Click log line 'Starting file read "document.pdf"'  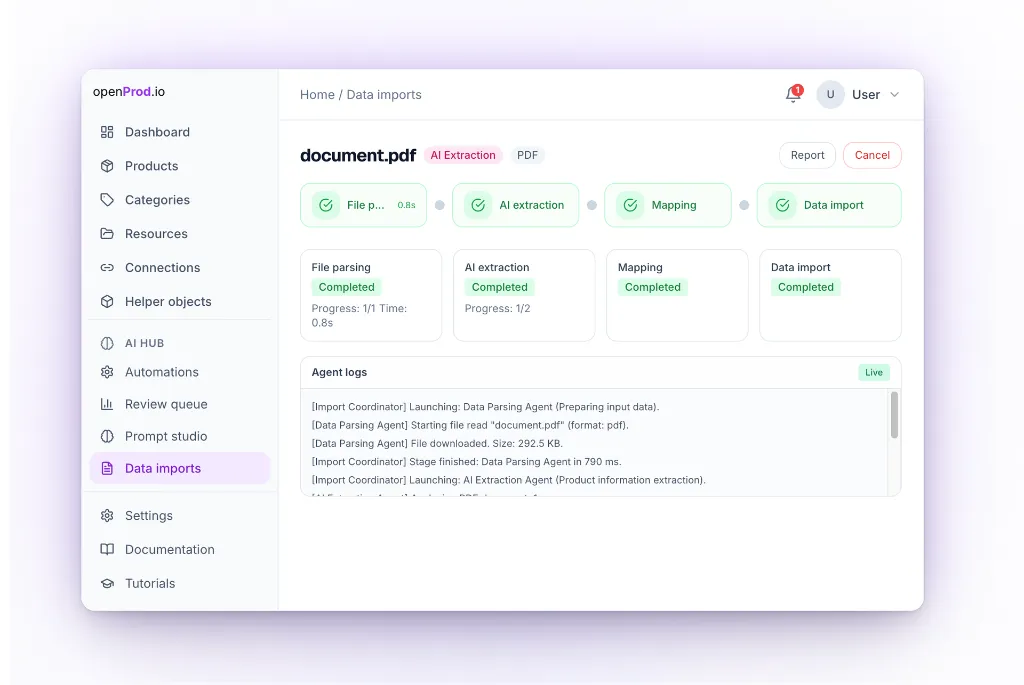tap(470, 425)
